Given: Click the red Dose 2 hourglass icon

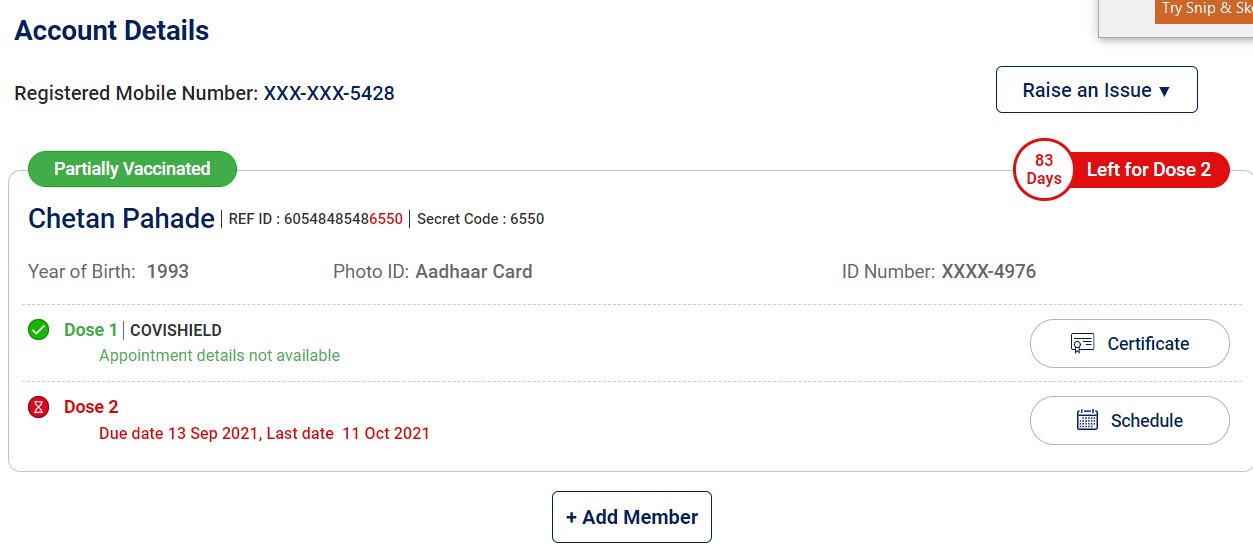Looking at the screenshot, I should (39, 407).
